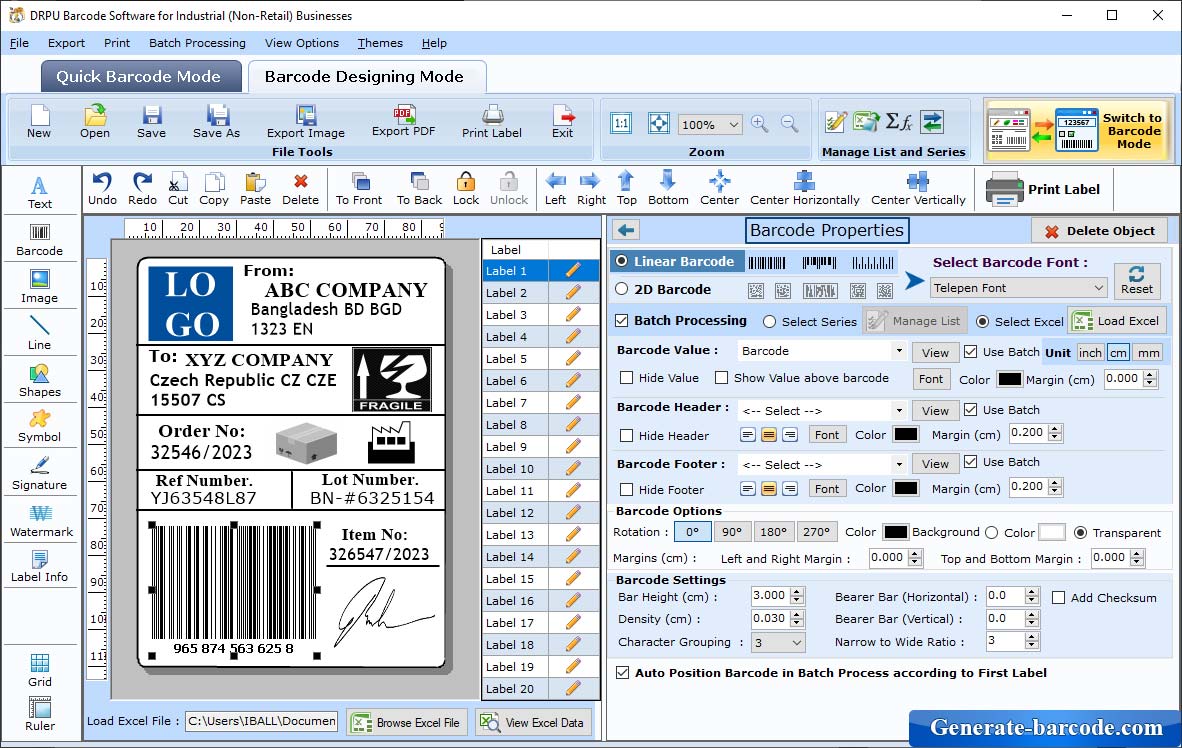Lock the selected object
Screen dimensions: 1182x748
tap(466, 189)
